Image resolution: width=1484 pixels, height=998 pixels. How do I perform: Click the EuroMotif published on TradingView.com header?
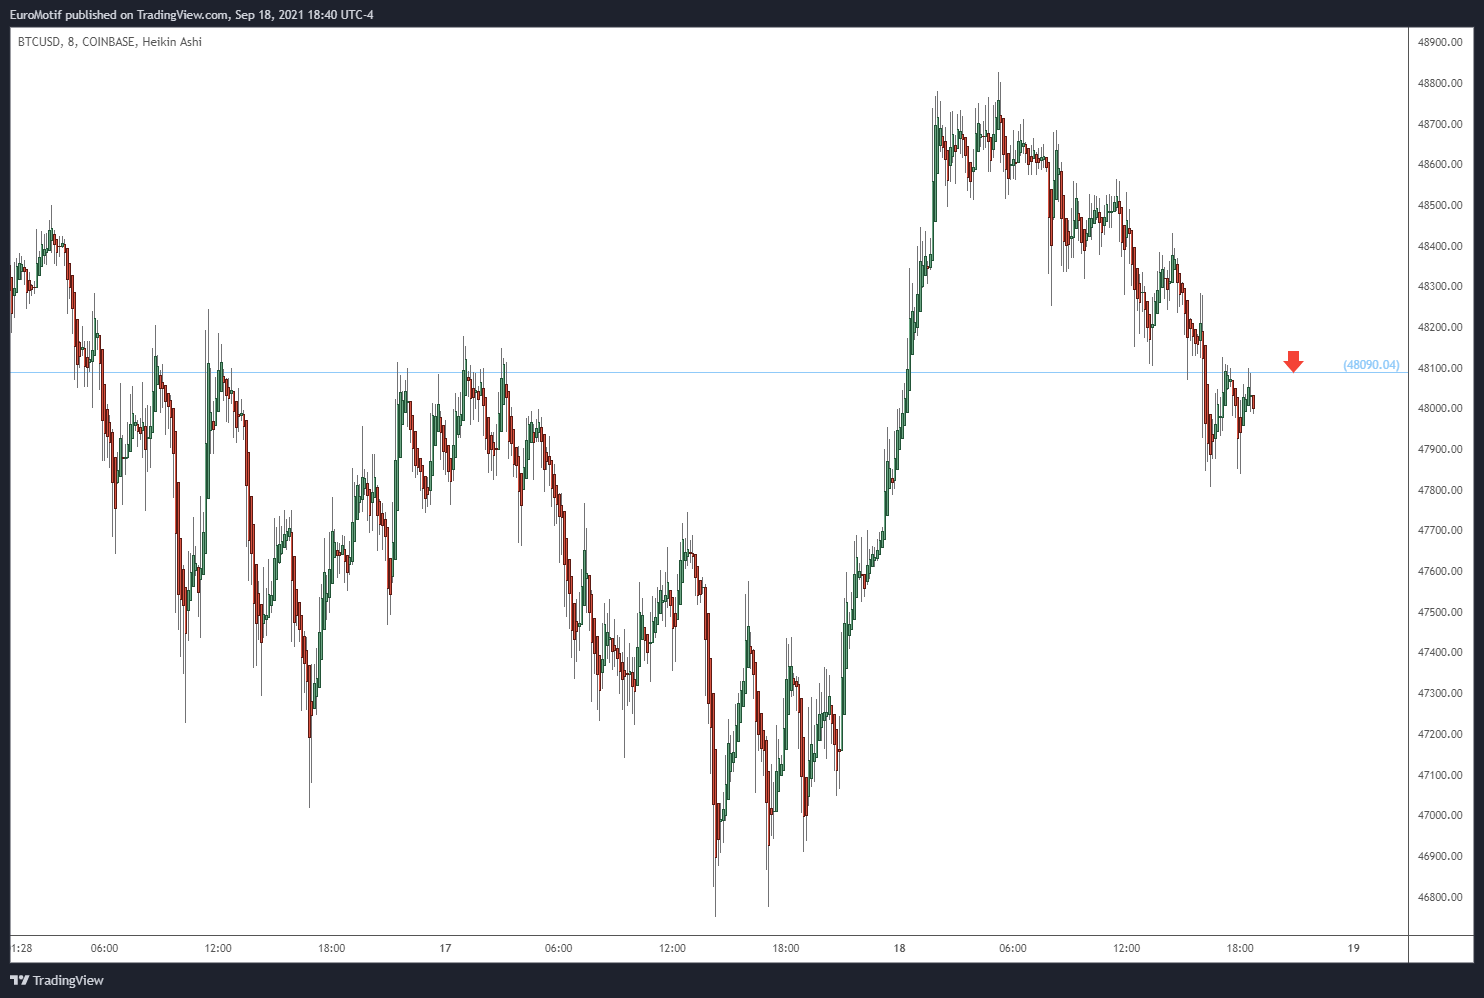tap(192, 15)
